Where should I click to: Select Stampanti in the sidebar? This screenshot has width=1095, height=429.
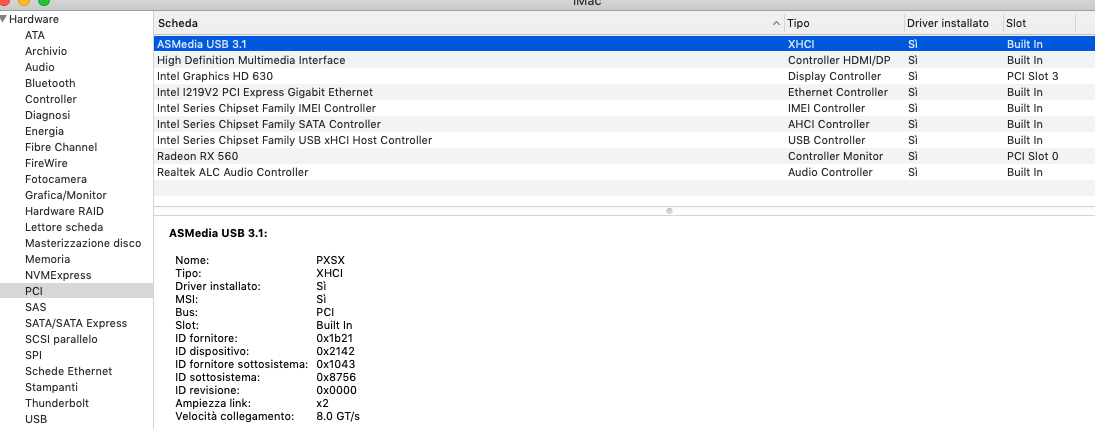[x=52, y=387]
